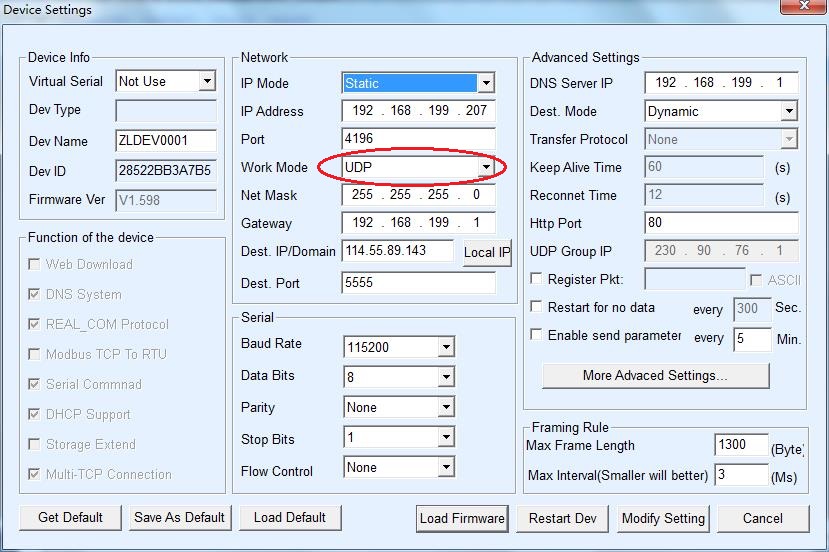Expand the Dest. Mode dropdown
Image resolution: width=829 pixels, height=552 pixels.
tap(788, 111)
